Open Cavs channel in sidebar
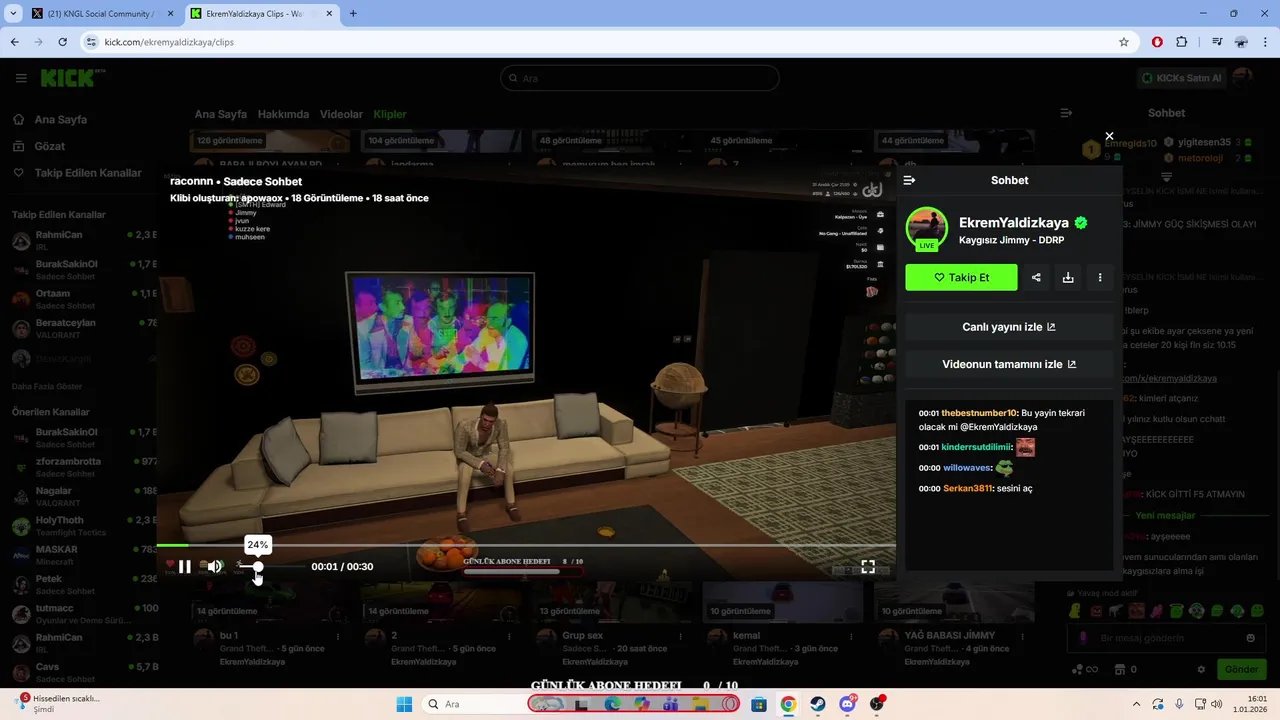Screen dimensions: 1280x720 [x=84, y=672]
